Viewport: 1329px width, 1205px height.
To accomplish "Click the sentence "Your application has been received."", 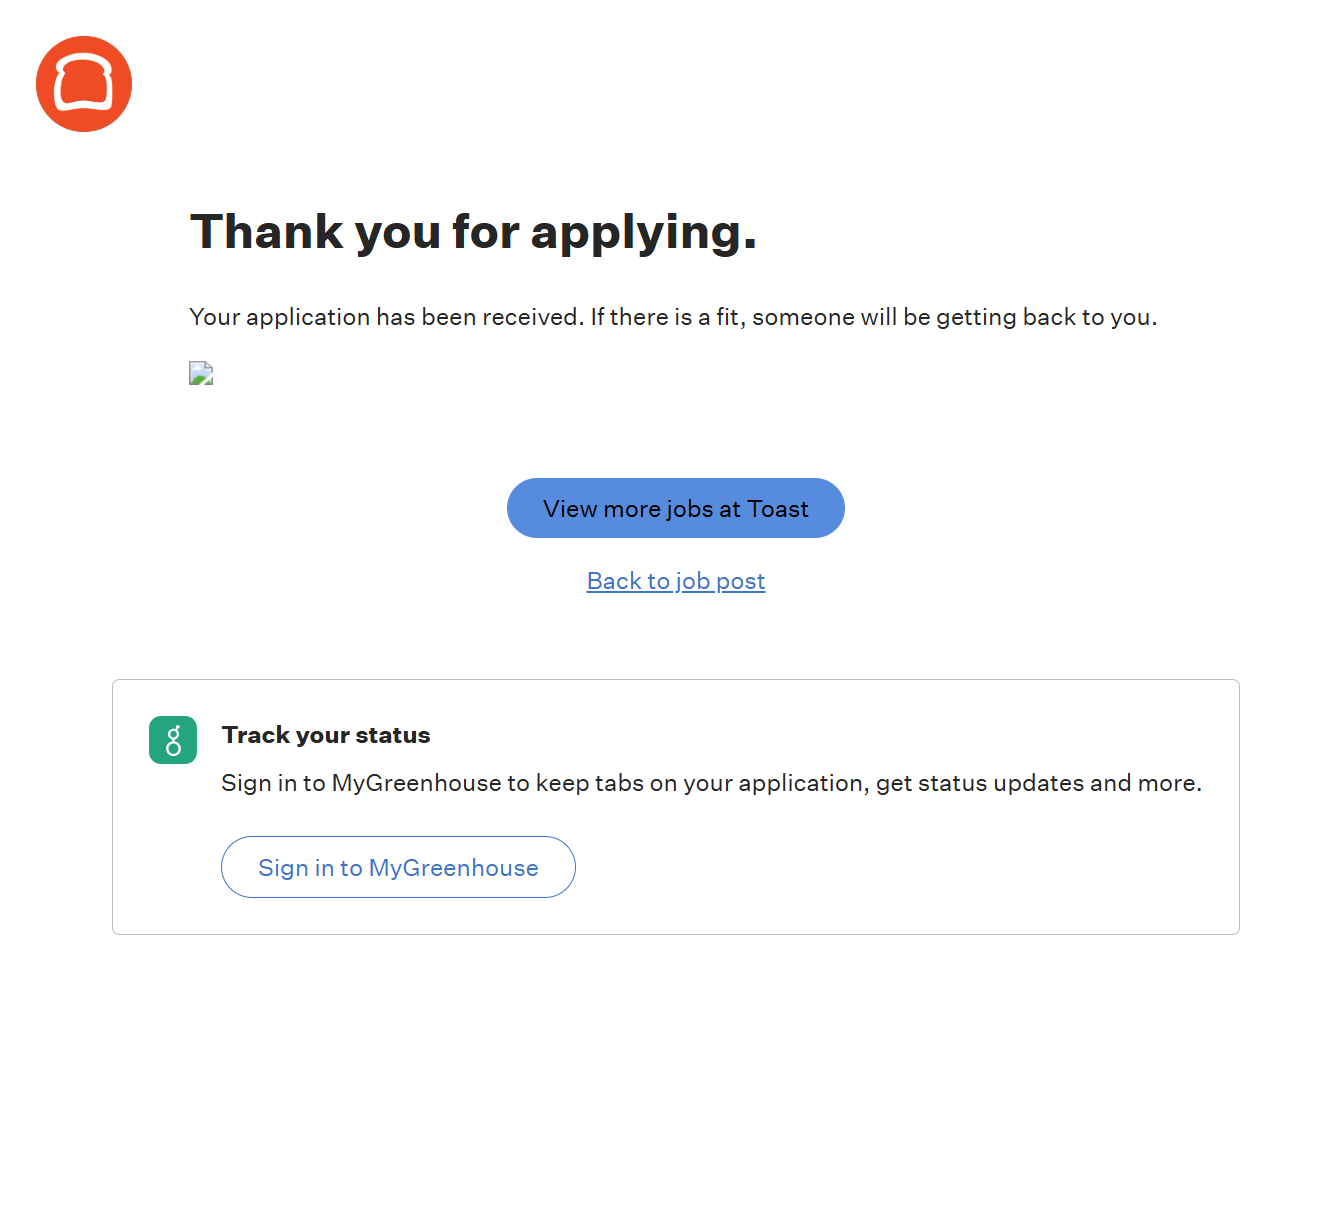I will pyautogui.click(x=386, y=317).
